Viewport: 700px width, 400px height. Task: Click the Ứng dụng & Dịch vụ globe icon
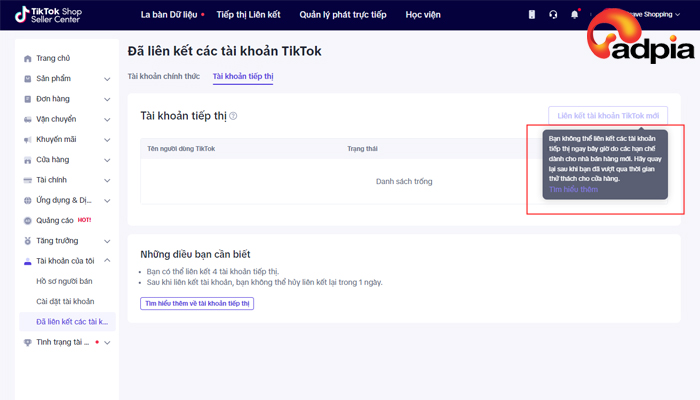[x=28, y=200]
